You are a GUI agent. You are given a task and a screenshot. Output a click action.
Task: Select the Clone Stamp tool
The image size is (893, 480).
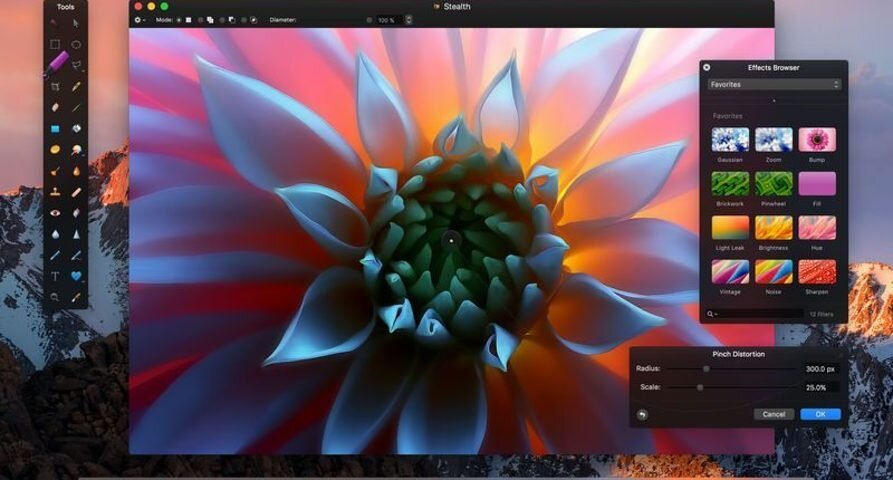click(55, 192)
